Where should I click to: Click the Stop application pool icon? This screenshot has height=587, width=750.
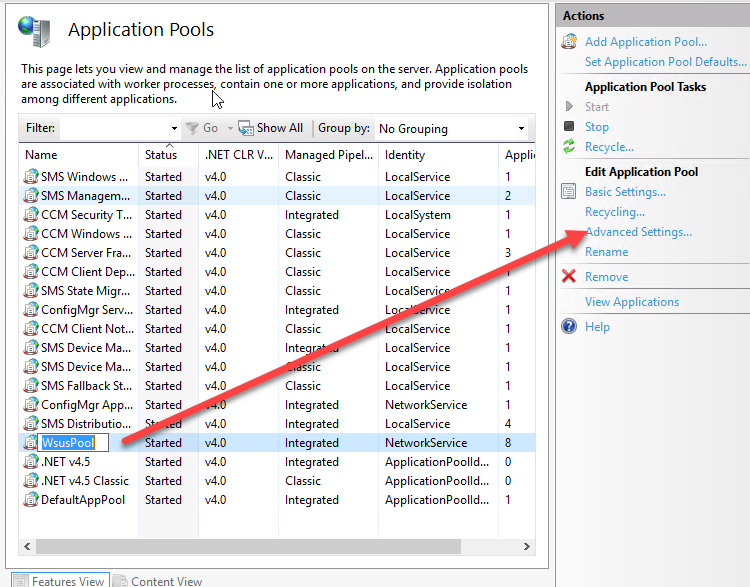(569, 127)
